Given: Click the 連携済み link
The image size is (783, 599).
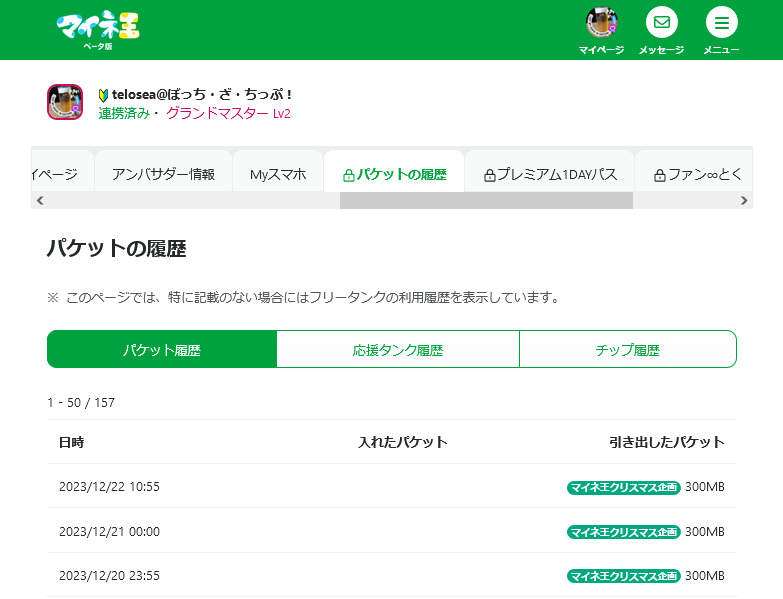Looking at the screenshot, I should click(124, 114).
